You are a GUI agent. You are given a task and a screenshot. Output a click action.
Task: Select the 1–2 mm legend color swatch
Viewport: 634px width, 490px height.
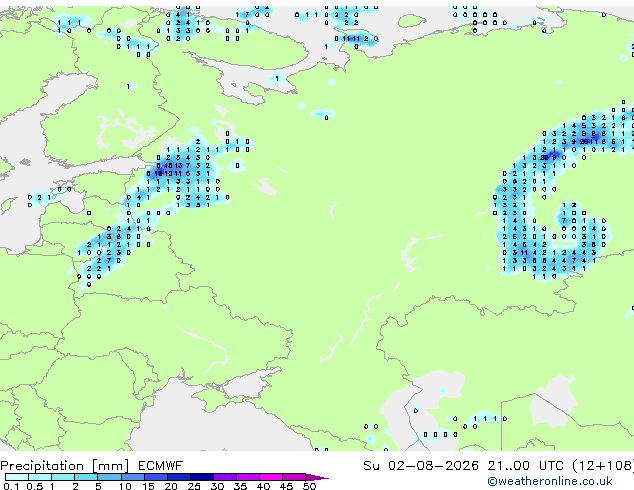[x=63, y=477]
